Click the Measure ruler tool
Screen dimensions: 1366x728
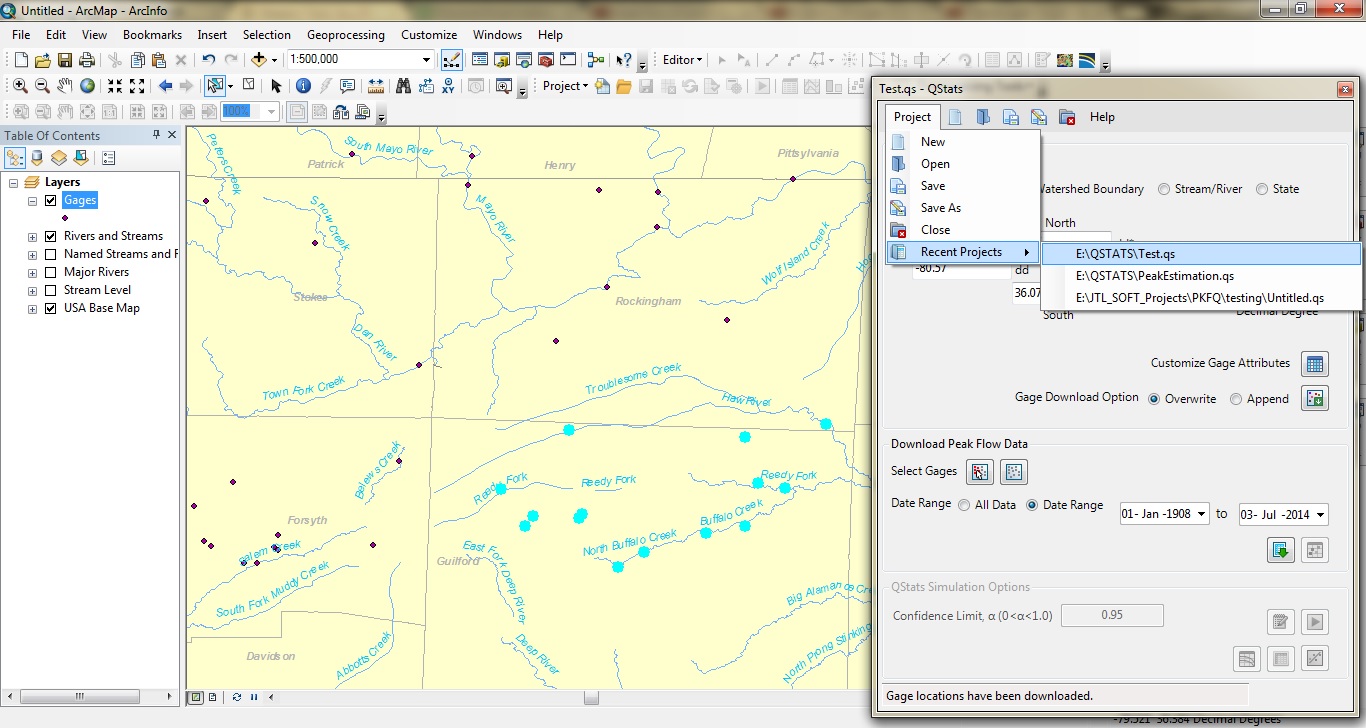point(376,86)
